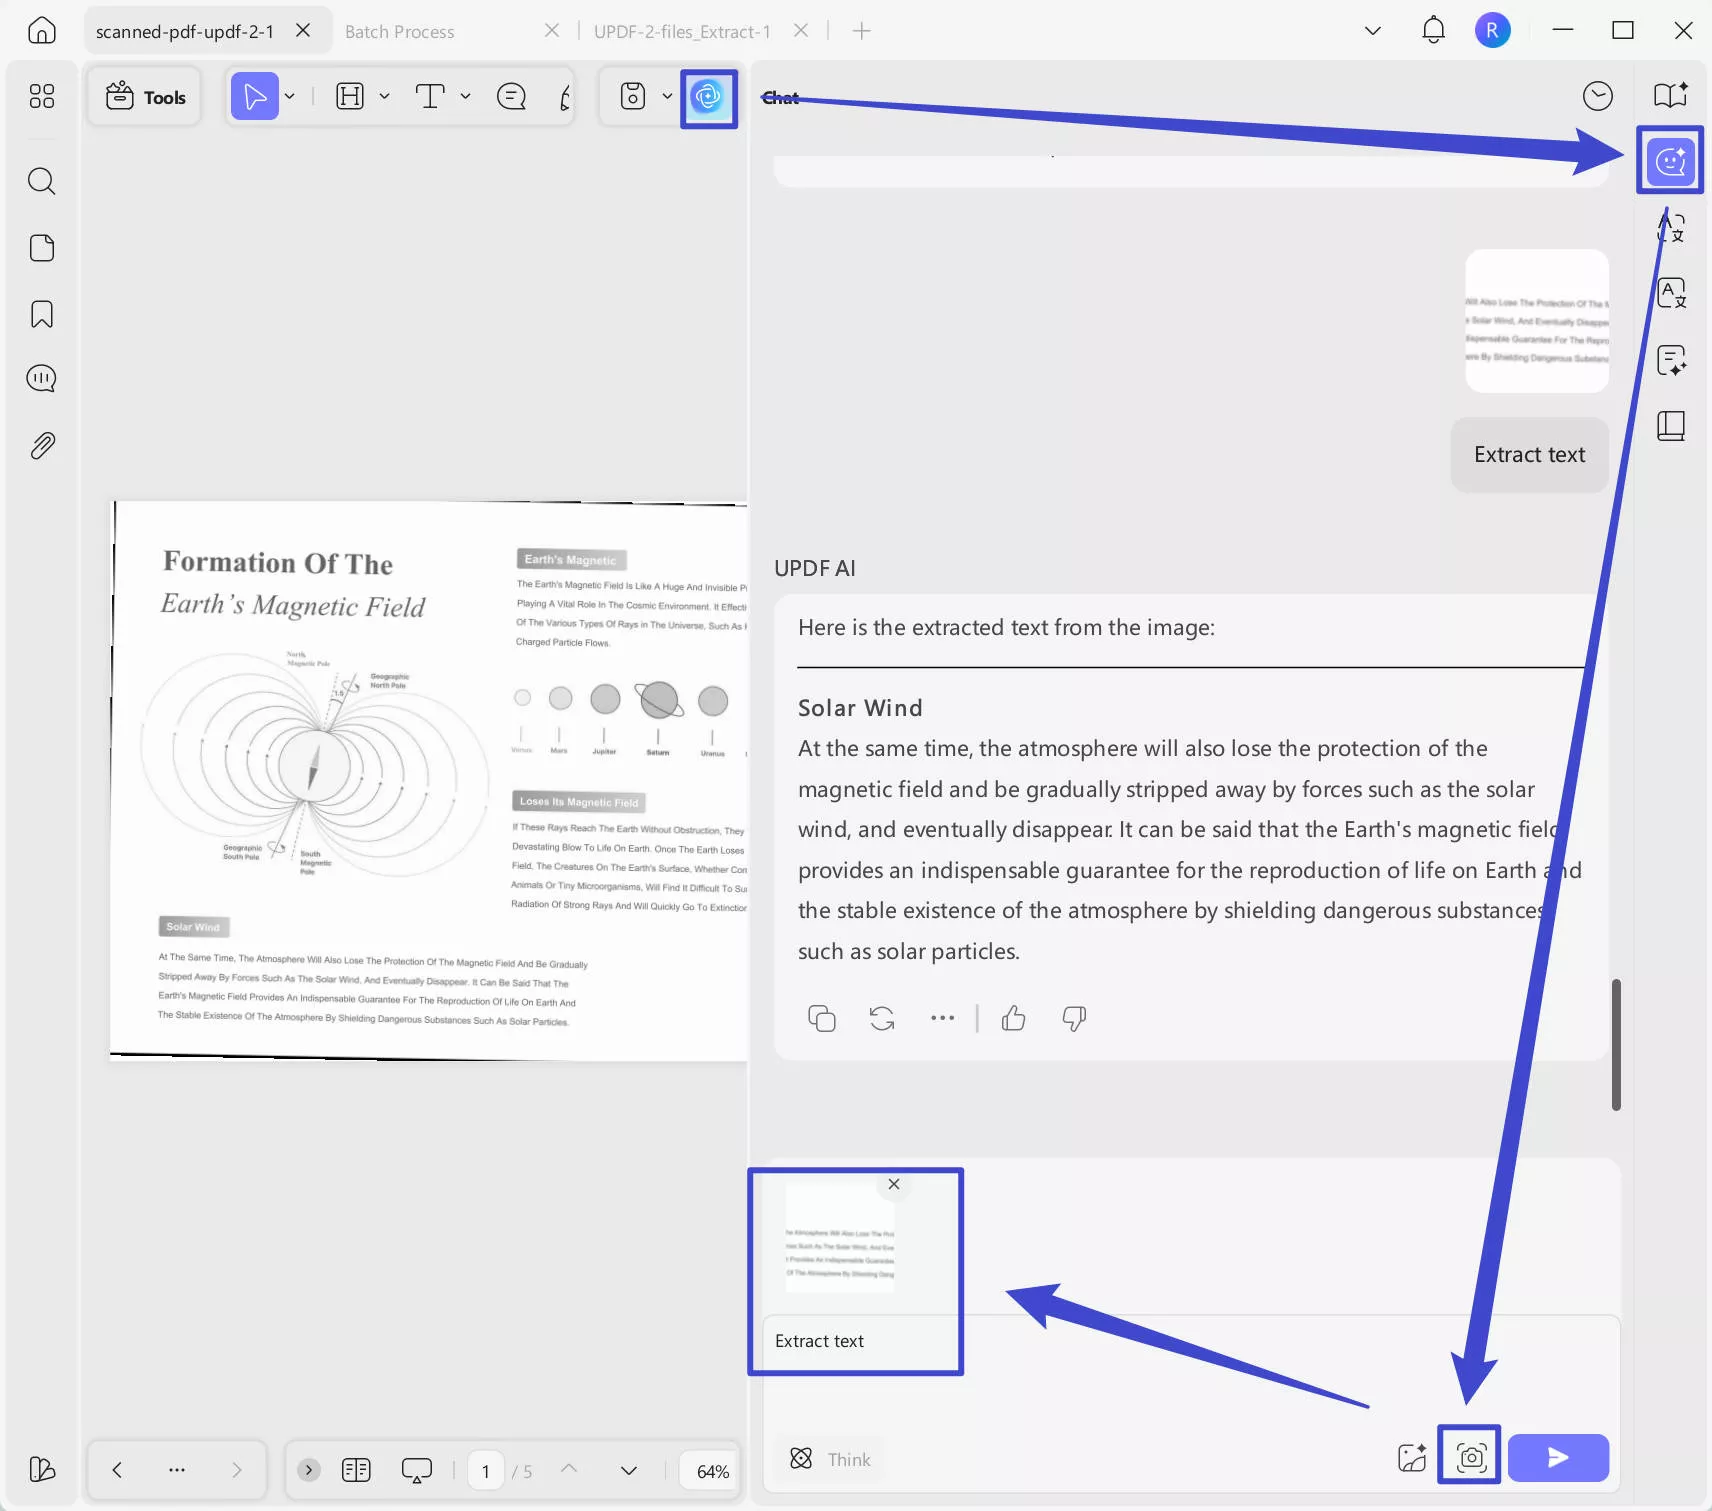Screen dimensions: 1712x1511
Task: Open the Text tool dropdown
Action: click(x=465, y=96)
